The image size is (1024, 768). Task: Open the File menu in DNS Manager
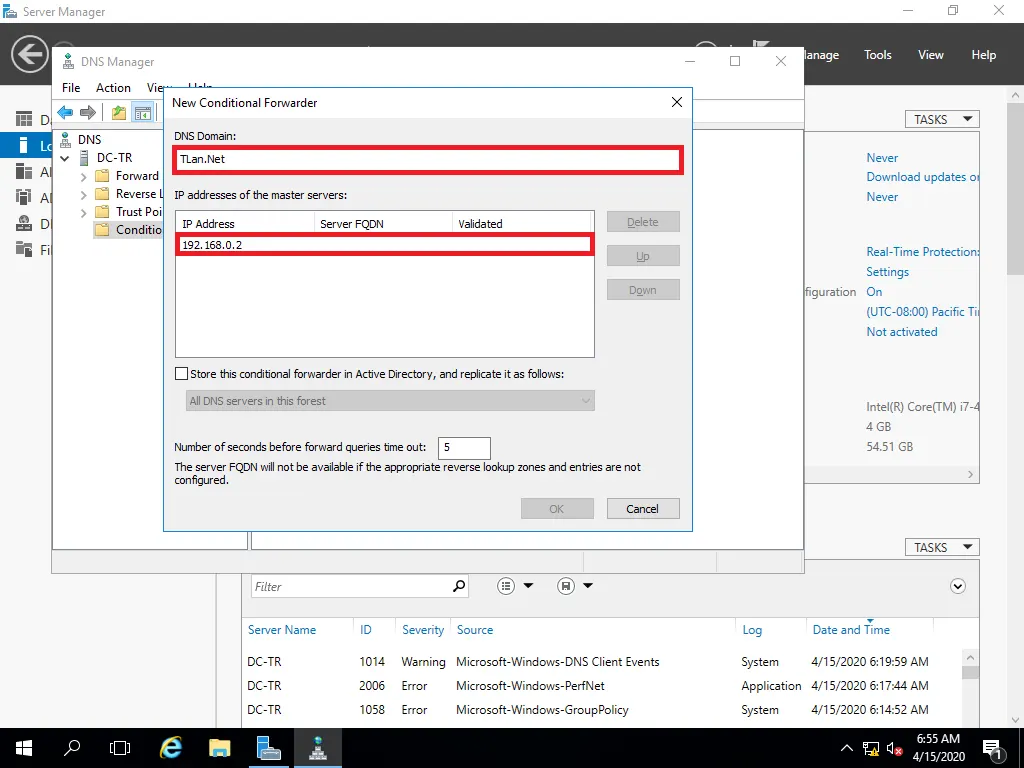(x=71, y=88)
